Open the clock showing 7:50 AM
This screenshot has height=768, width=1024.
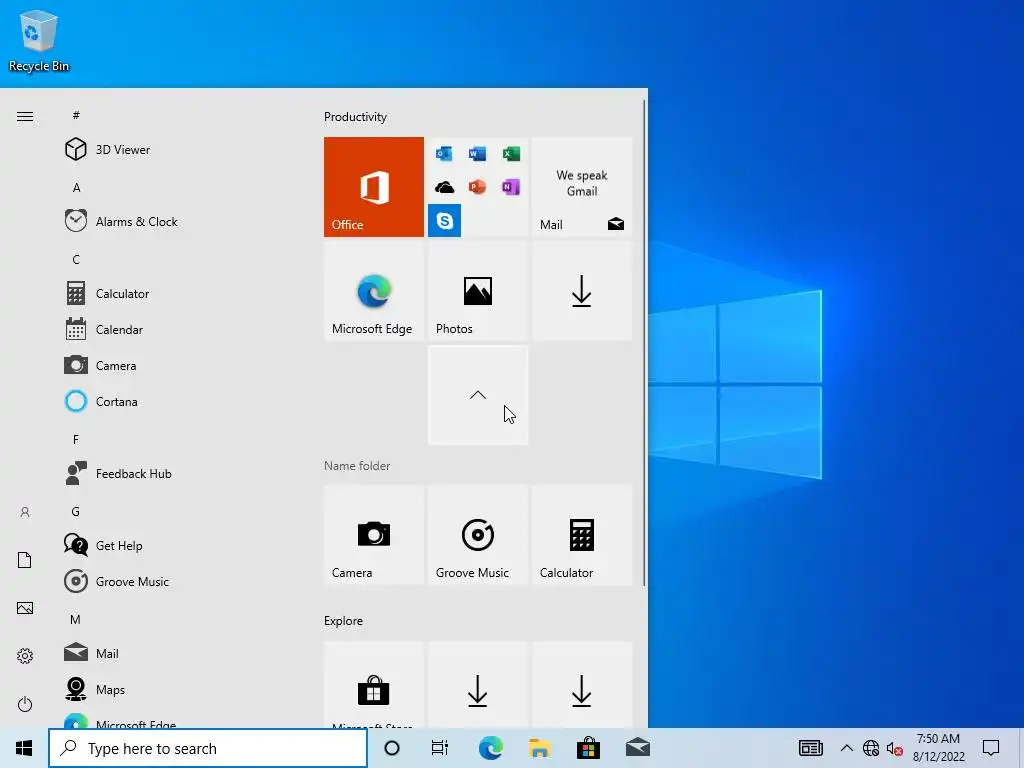(x=938, y=748)
